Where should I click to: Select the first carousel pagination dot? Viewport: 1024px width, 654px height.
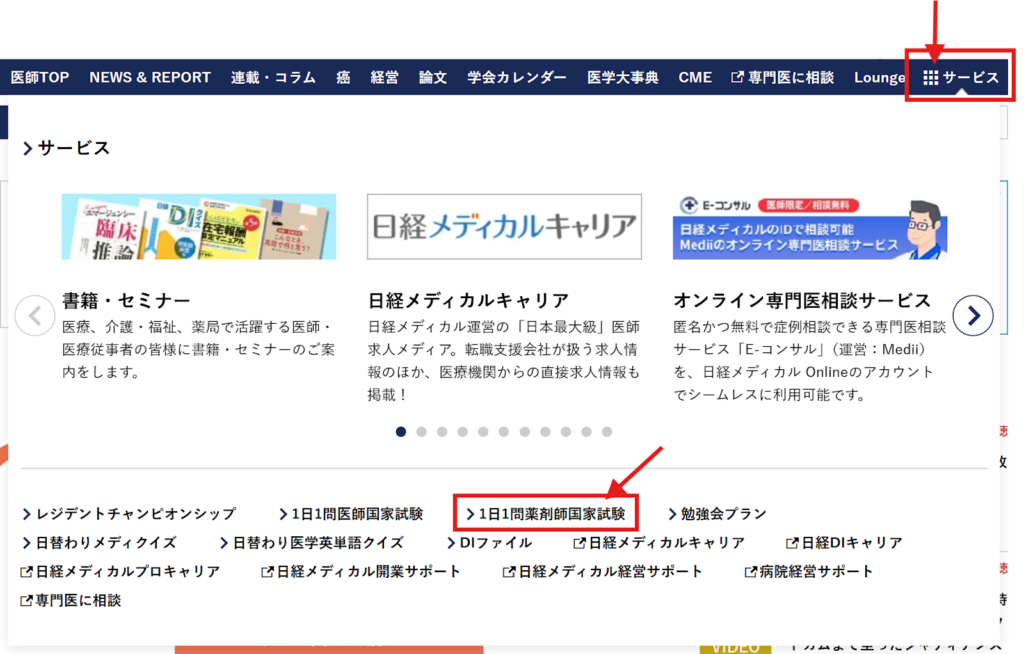pyautogui.click(x=401, y=432)
